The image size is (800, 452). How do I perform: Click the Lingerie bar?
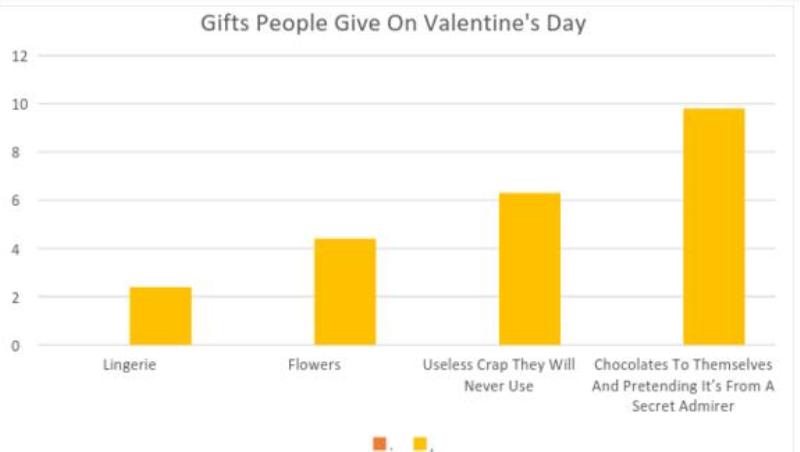point(161,316)
